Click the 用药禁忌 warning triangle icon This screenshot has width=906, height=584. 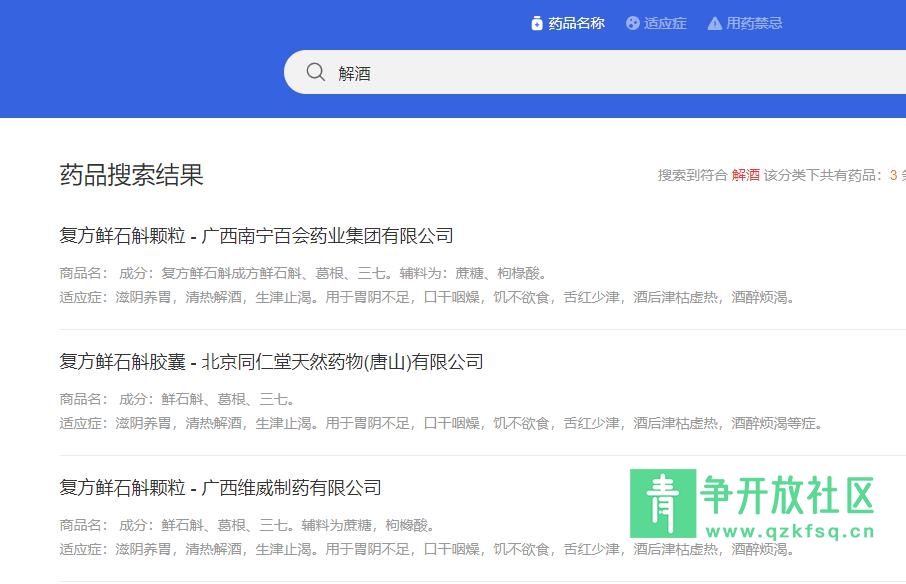[715, 23]
